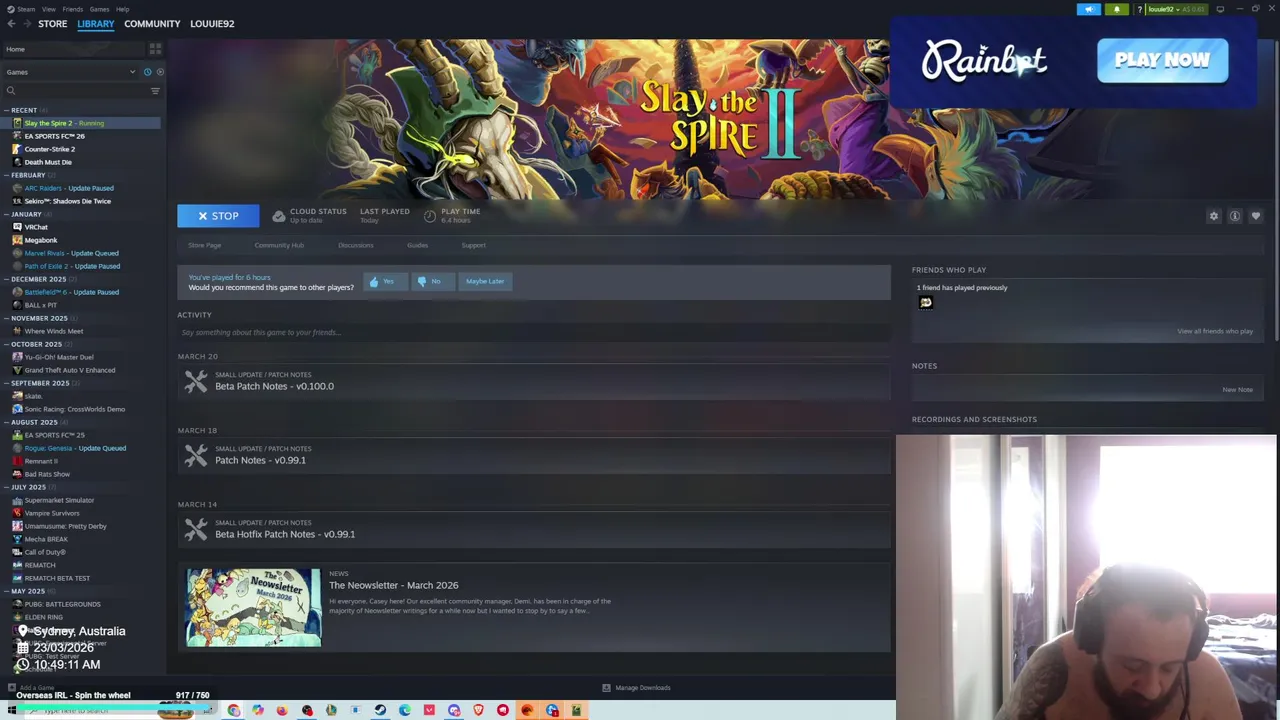The image size is (1280, 720).
Task: Switch to the COMMUNITY tab
Action: click(x=152, y=24)
